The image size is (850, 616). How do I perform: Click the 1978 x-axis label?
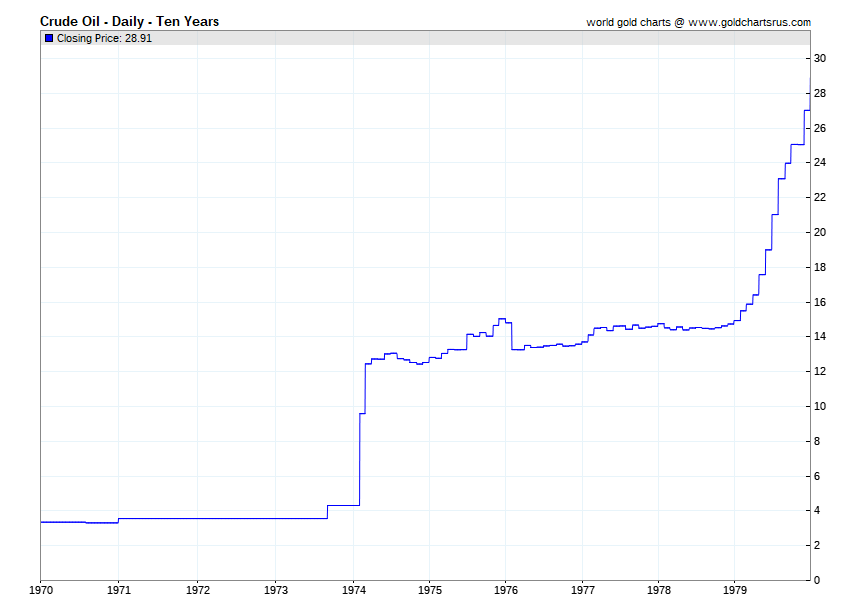pyautogui.click(x=659, y=590)
